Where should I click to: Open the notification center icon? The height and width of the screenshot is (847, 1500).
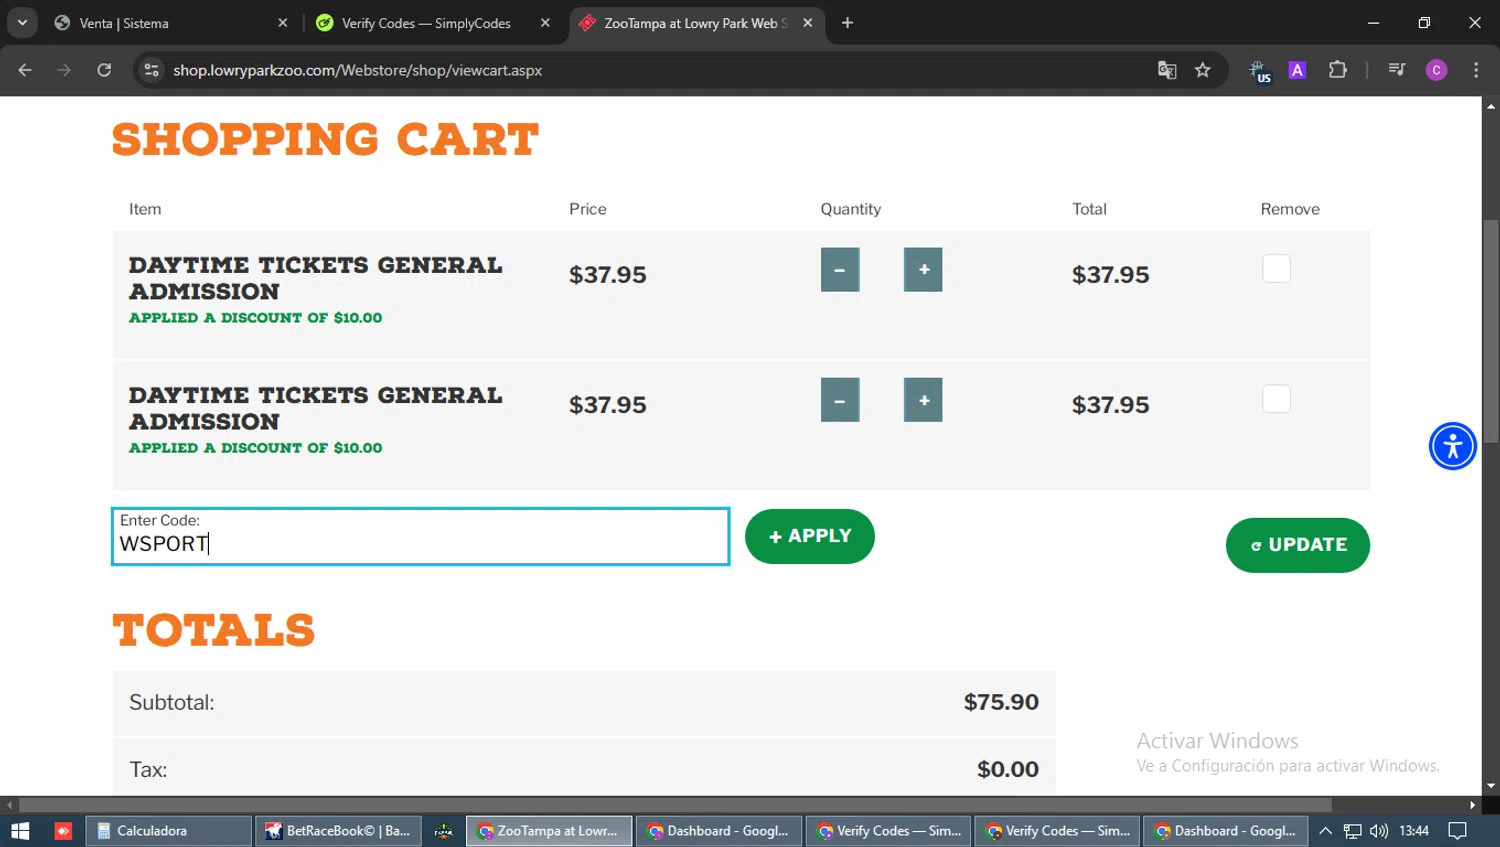pyautogui.click(x=1458, y=831)
